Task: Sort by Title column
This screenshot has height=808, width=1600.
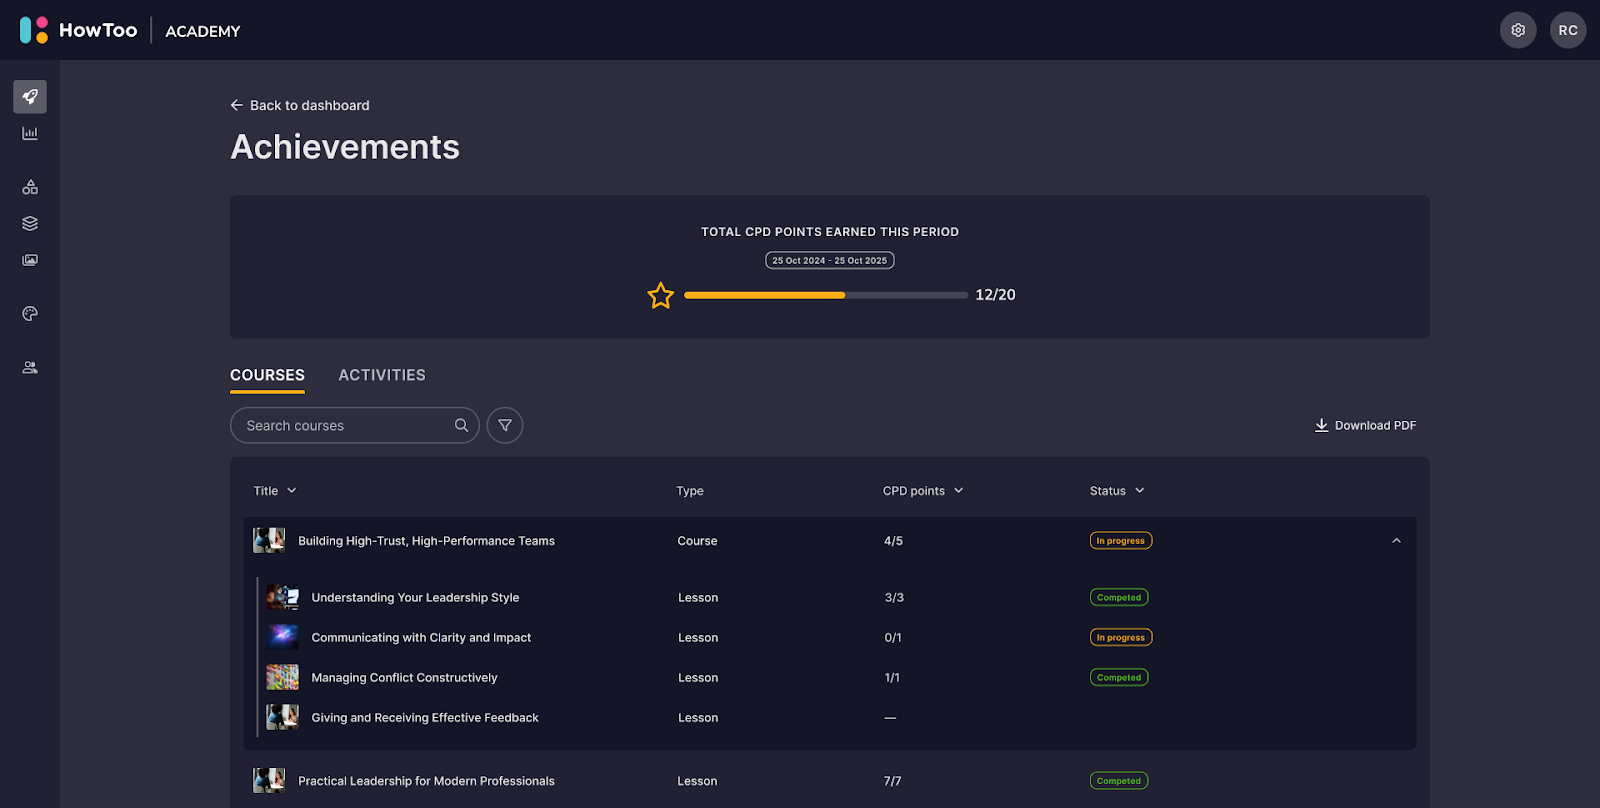Action: [274, 491]
